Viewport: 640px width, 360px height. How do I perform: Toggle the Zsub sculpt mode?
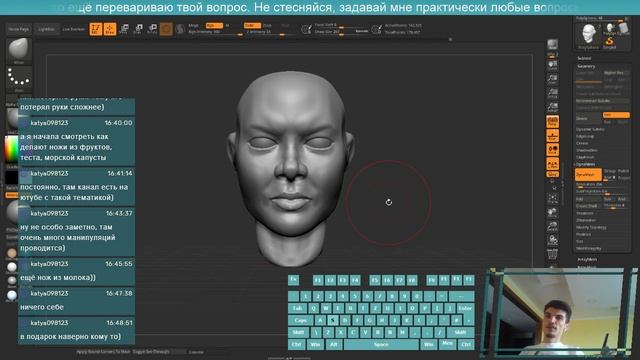point(267,25)
